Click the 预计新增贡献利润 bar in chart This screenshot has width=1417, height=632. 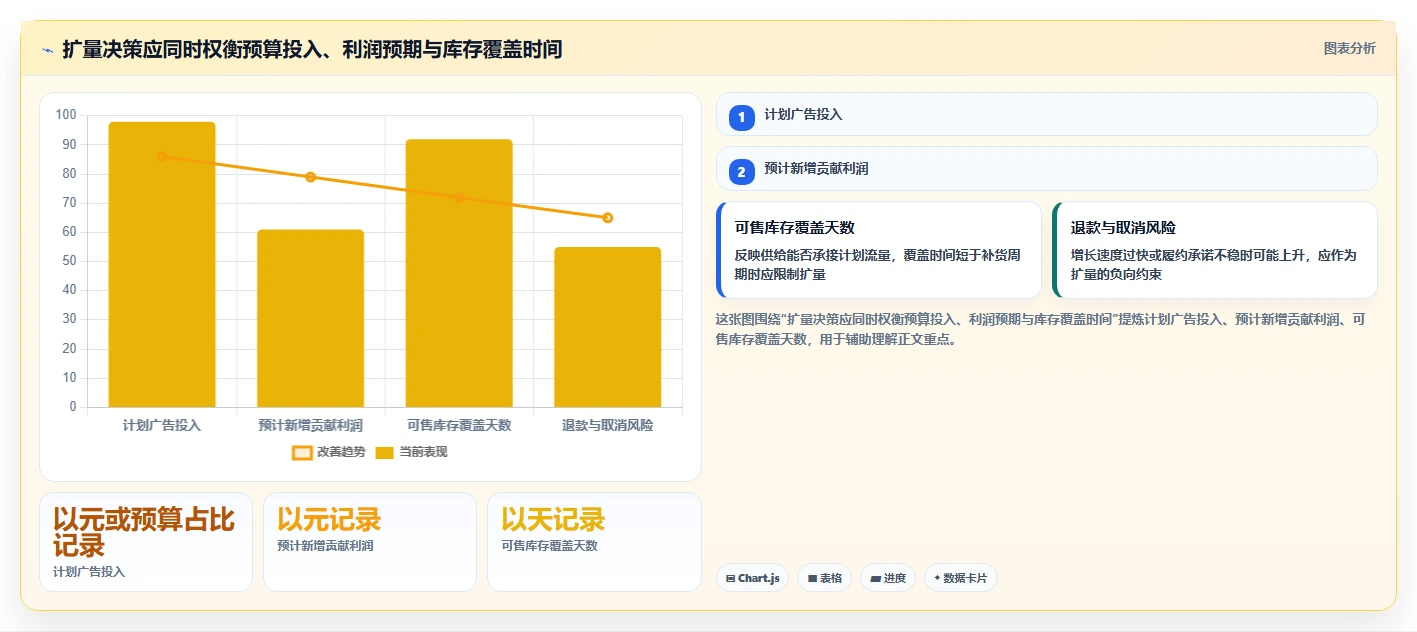click(310, 319)
